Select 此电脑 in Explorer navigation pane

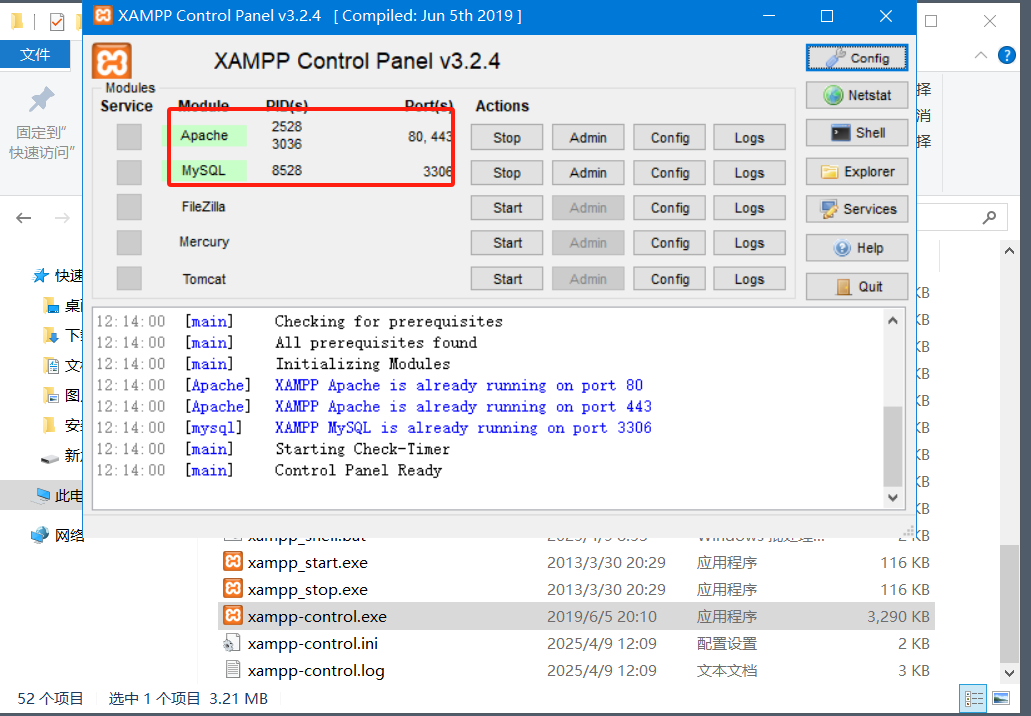[x=59, y=495]
